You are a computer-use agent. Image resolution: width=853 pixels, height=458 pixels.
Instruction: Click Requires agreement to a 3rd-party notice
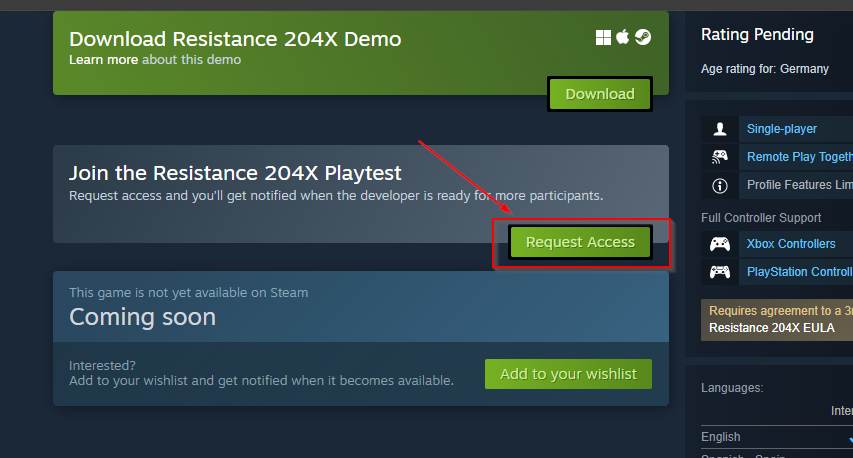[x=781, y=311]
